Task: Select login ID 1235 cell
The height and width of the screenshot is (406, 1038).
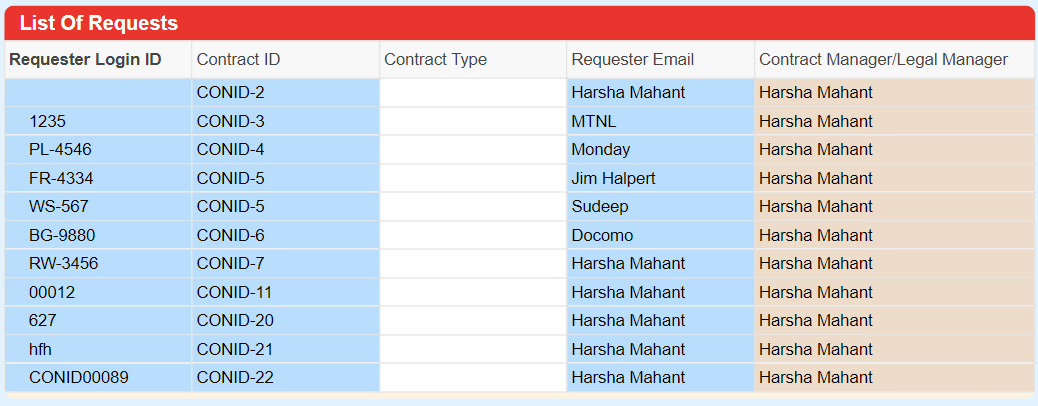Action: point(98,121)
